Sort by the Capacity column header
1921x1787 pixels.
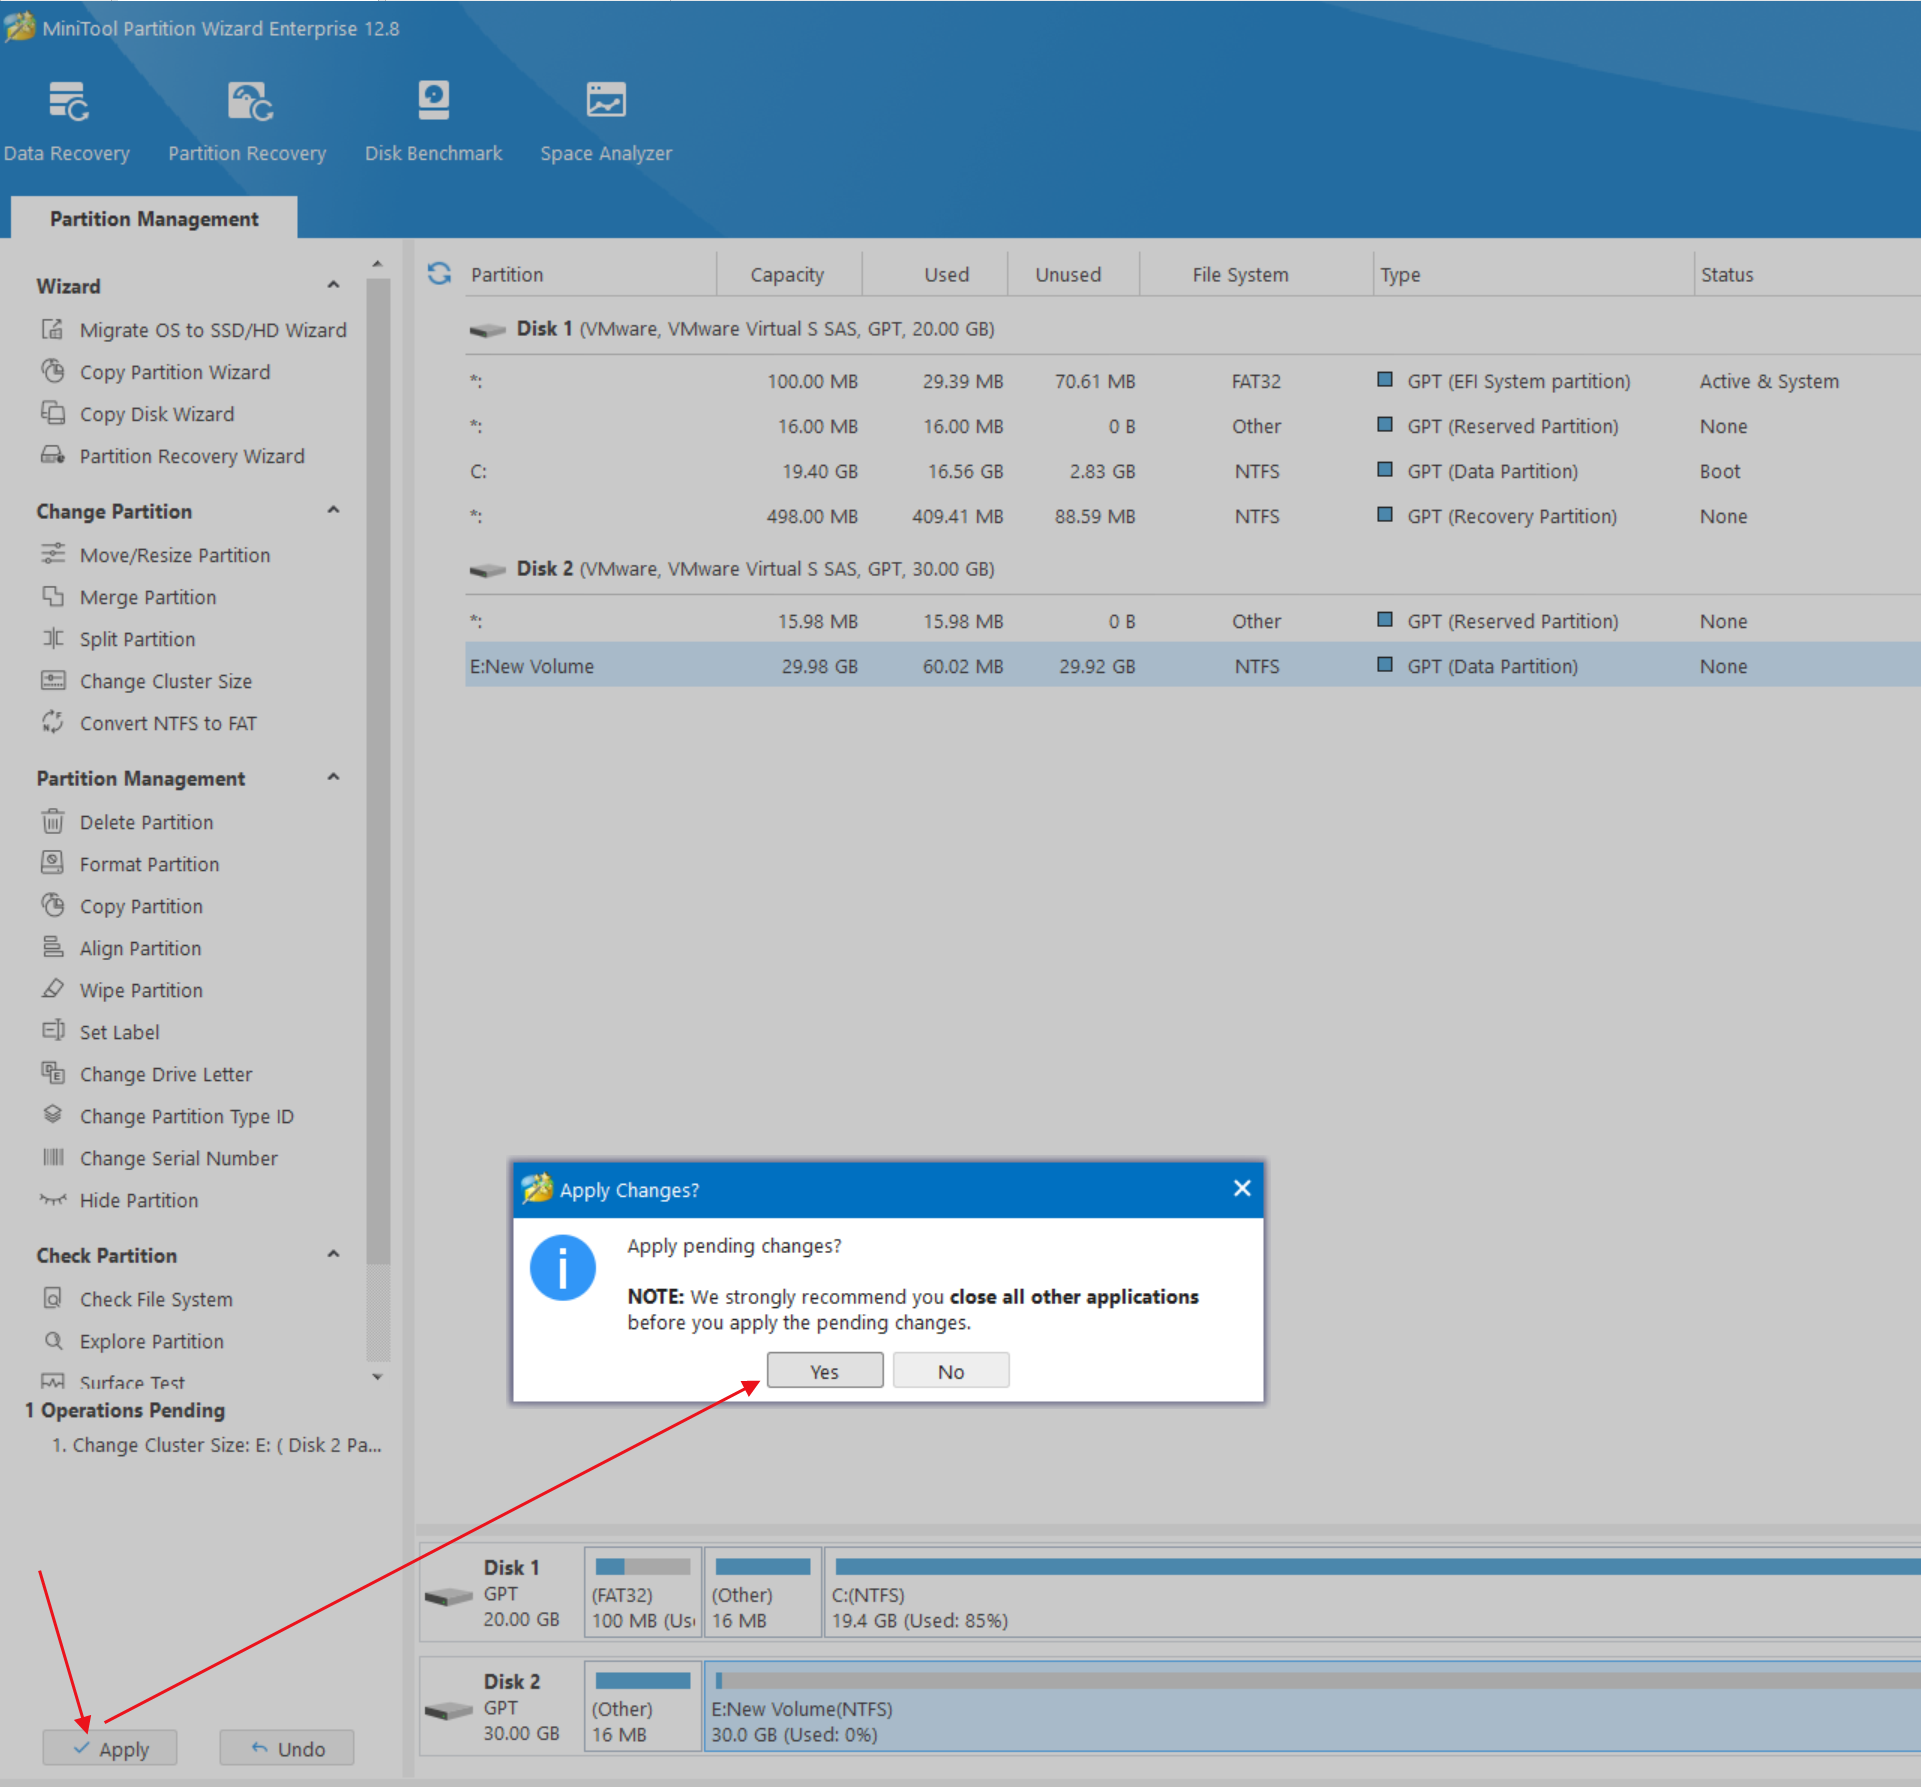[787, 274]
